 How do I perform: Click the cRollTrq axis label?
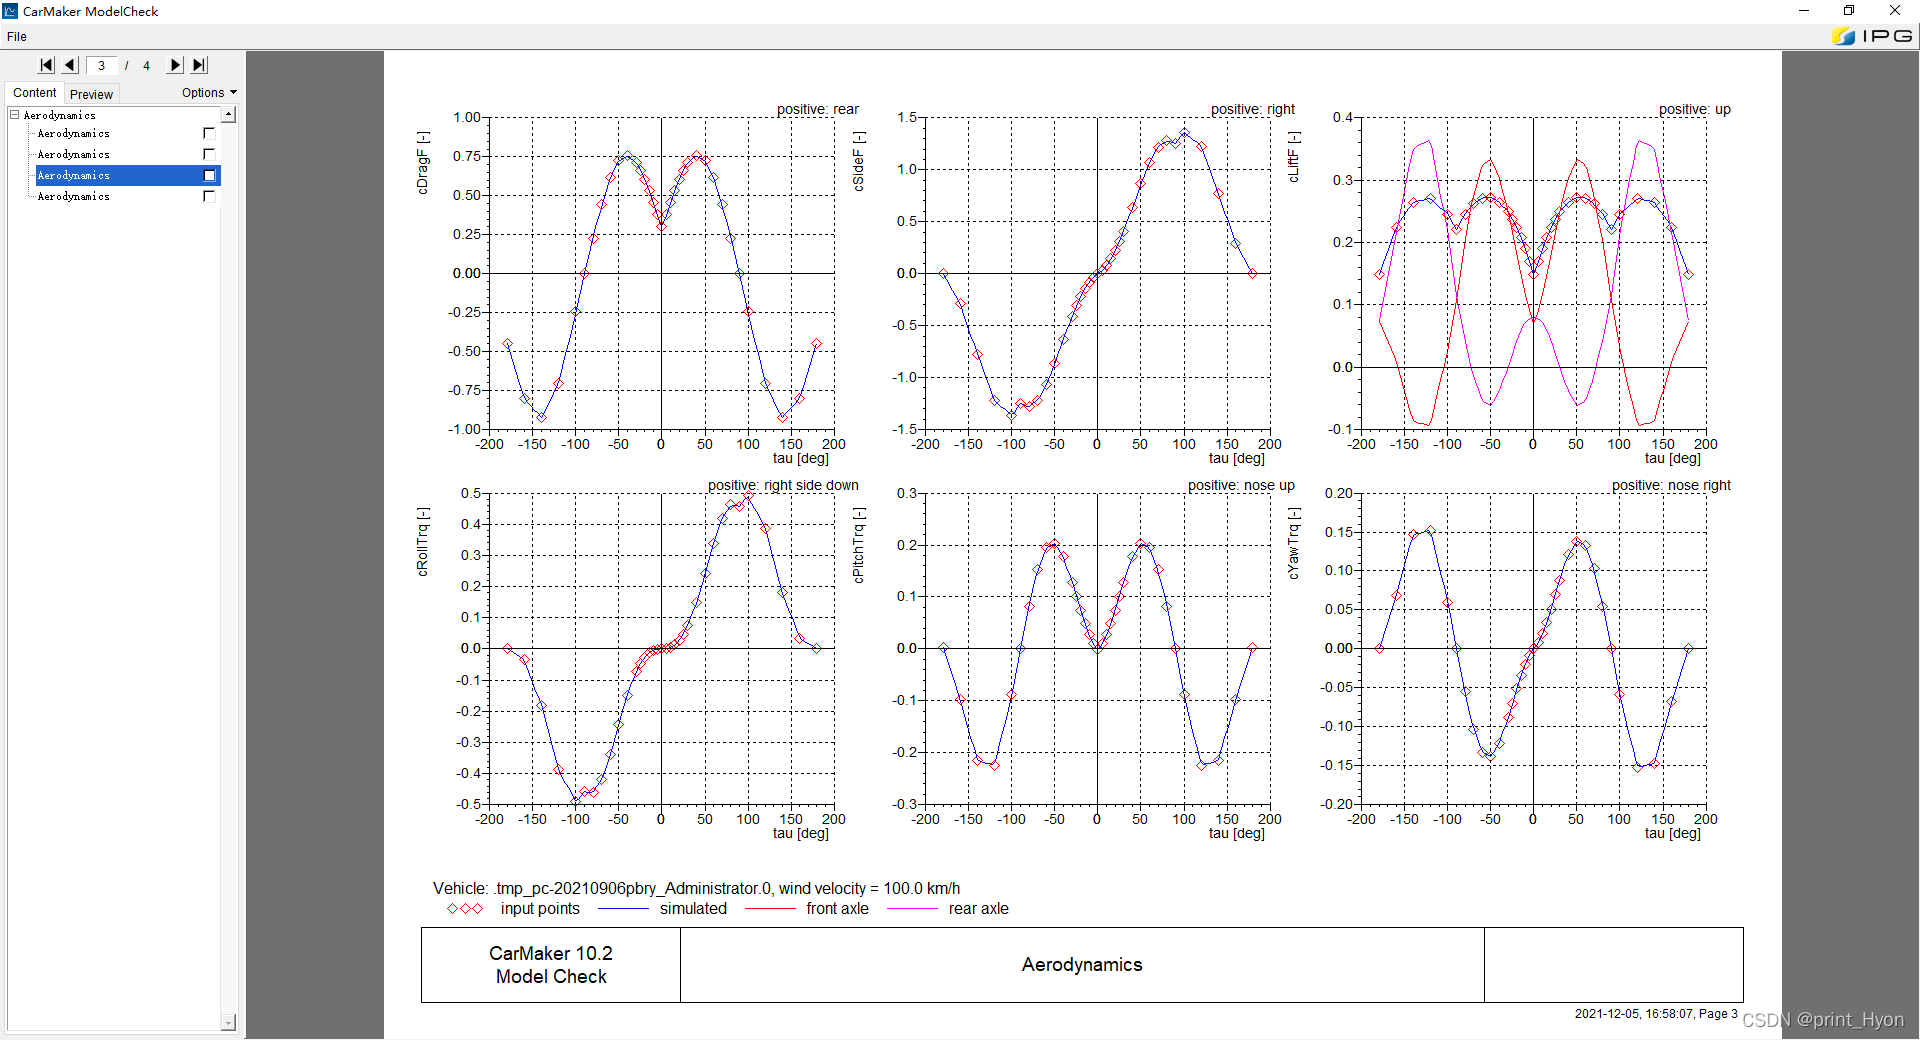[423, 542]
